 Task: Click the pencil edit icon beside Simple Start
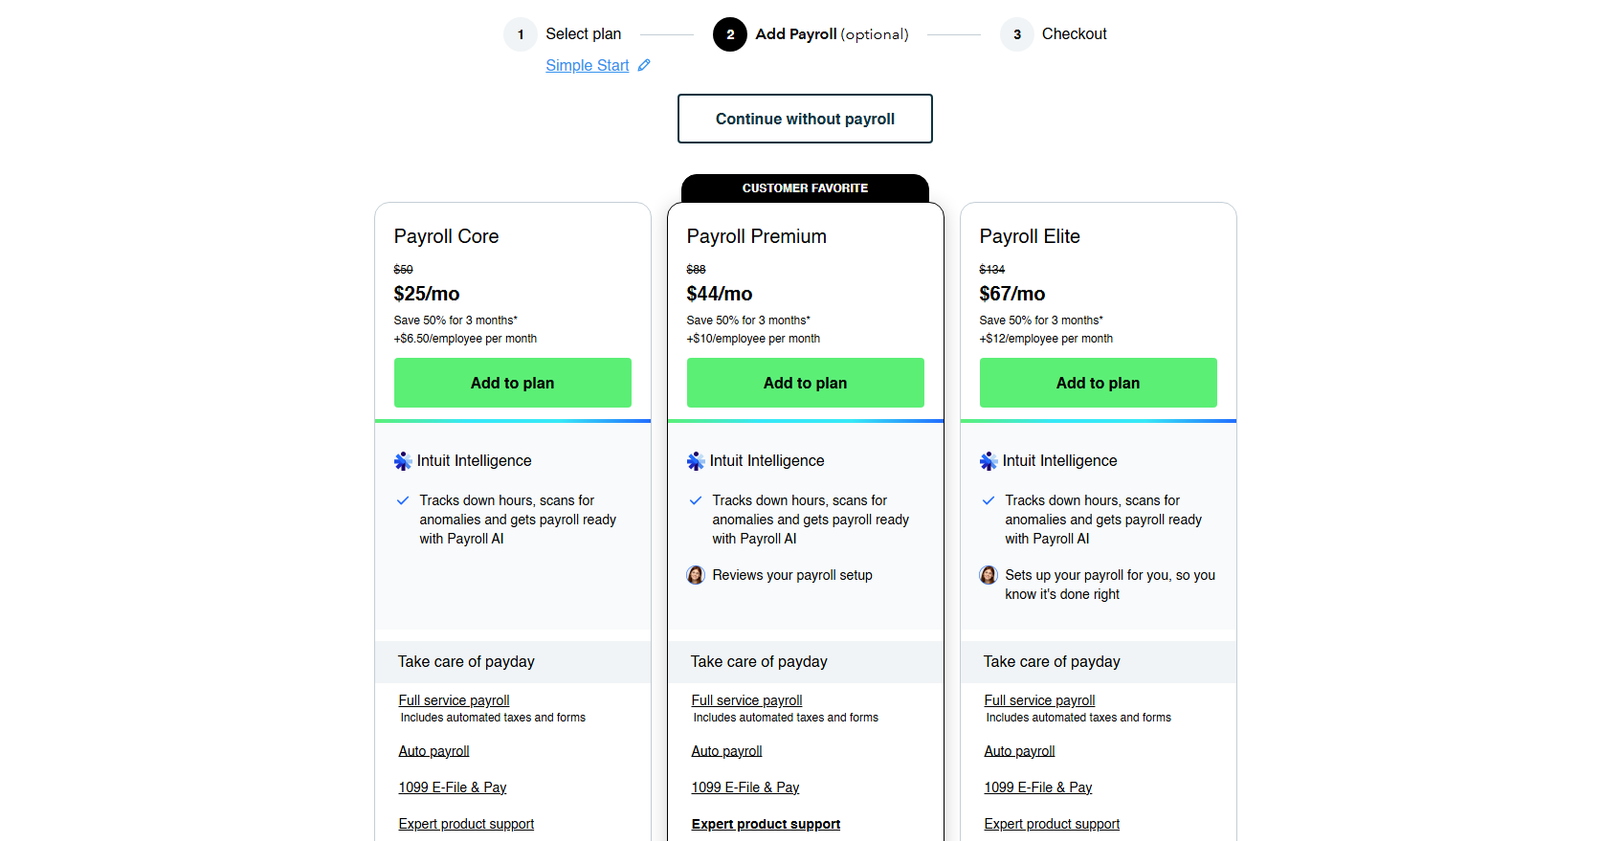pos(644,65)
